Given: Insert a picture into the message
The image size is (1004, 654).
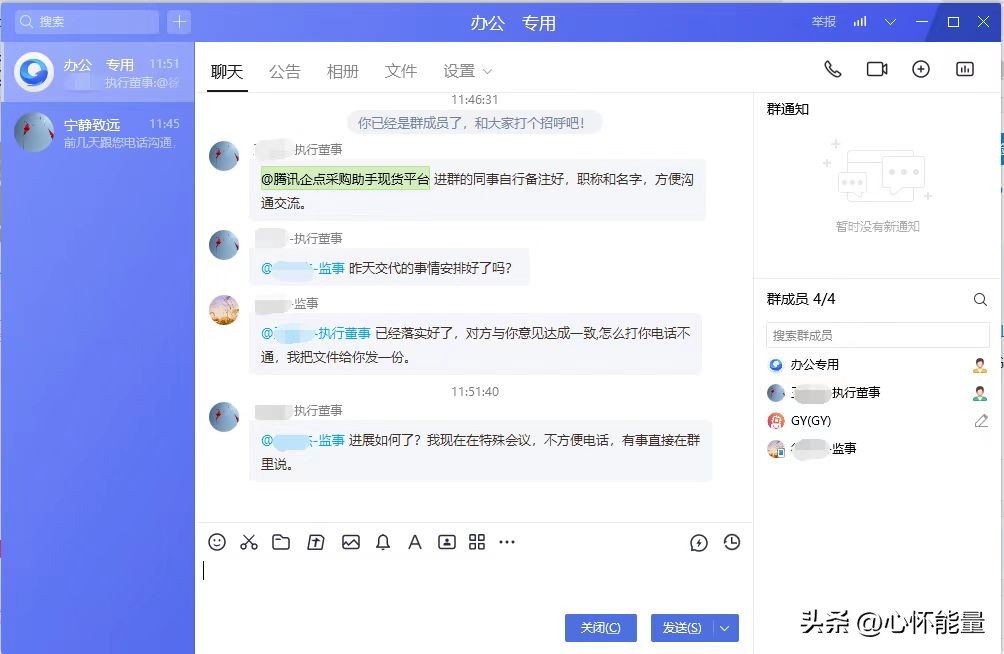Looking at the screenshot, I should pos(350,541).
